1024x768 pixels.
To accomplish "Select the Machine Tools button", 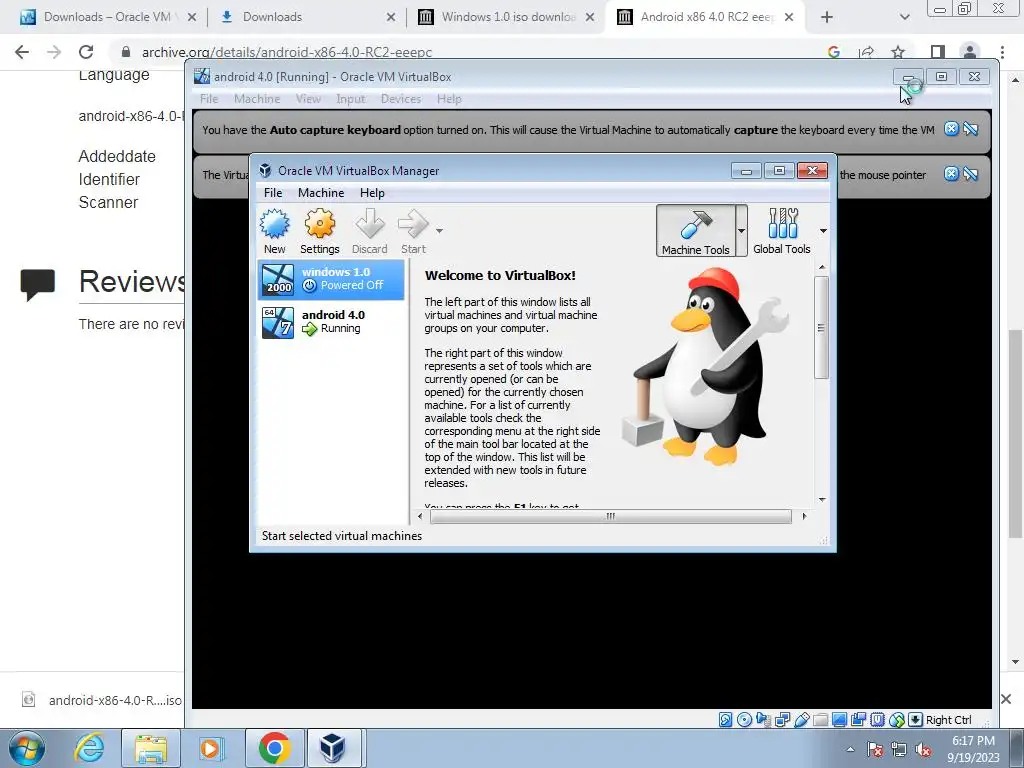I will click(696, 231).
